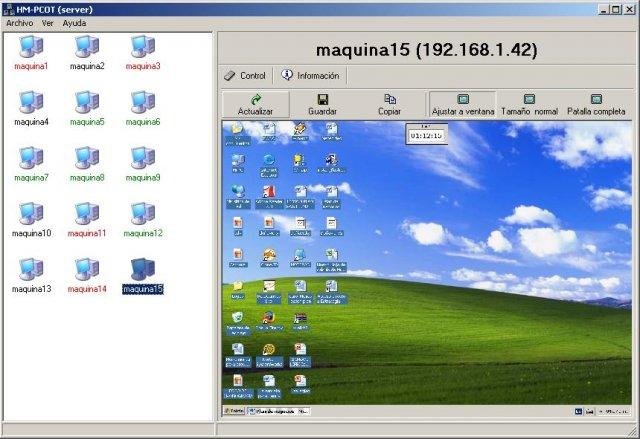Viewport: 640px width, 439px height.
Task: Click the red application icon on remote desktop
Action: click(x=269, y=191)
